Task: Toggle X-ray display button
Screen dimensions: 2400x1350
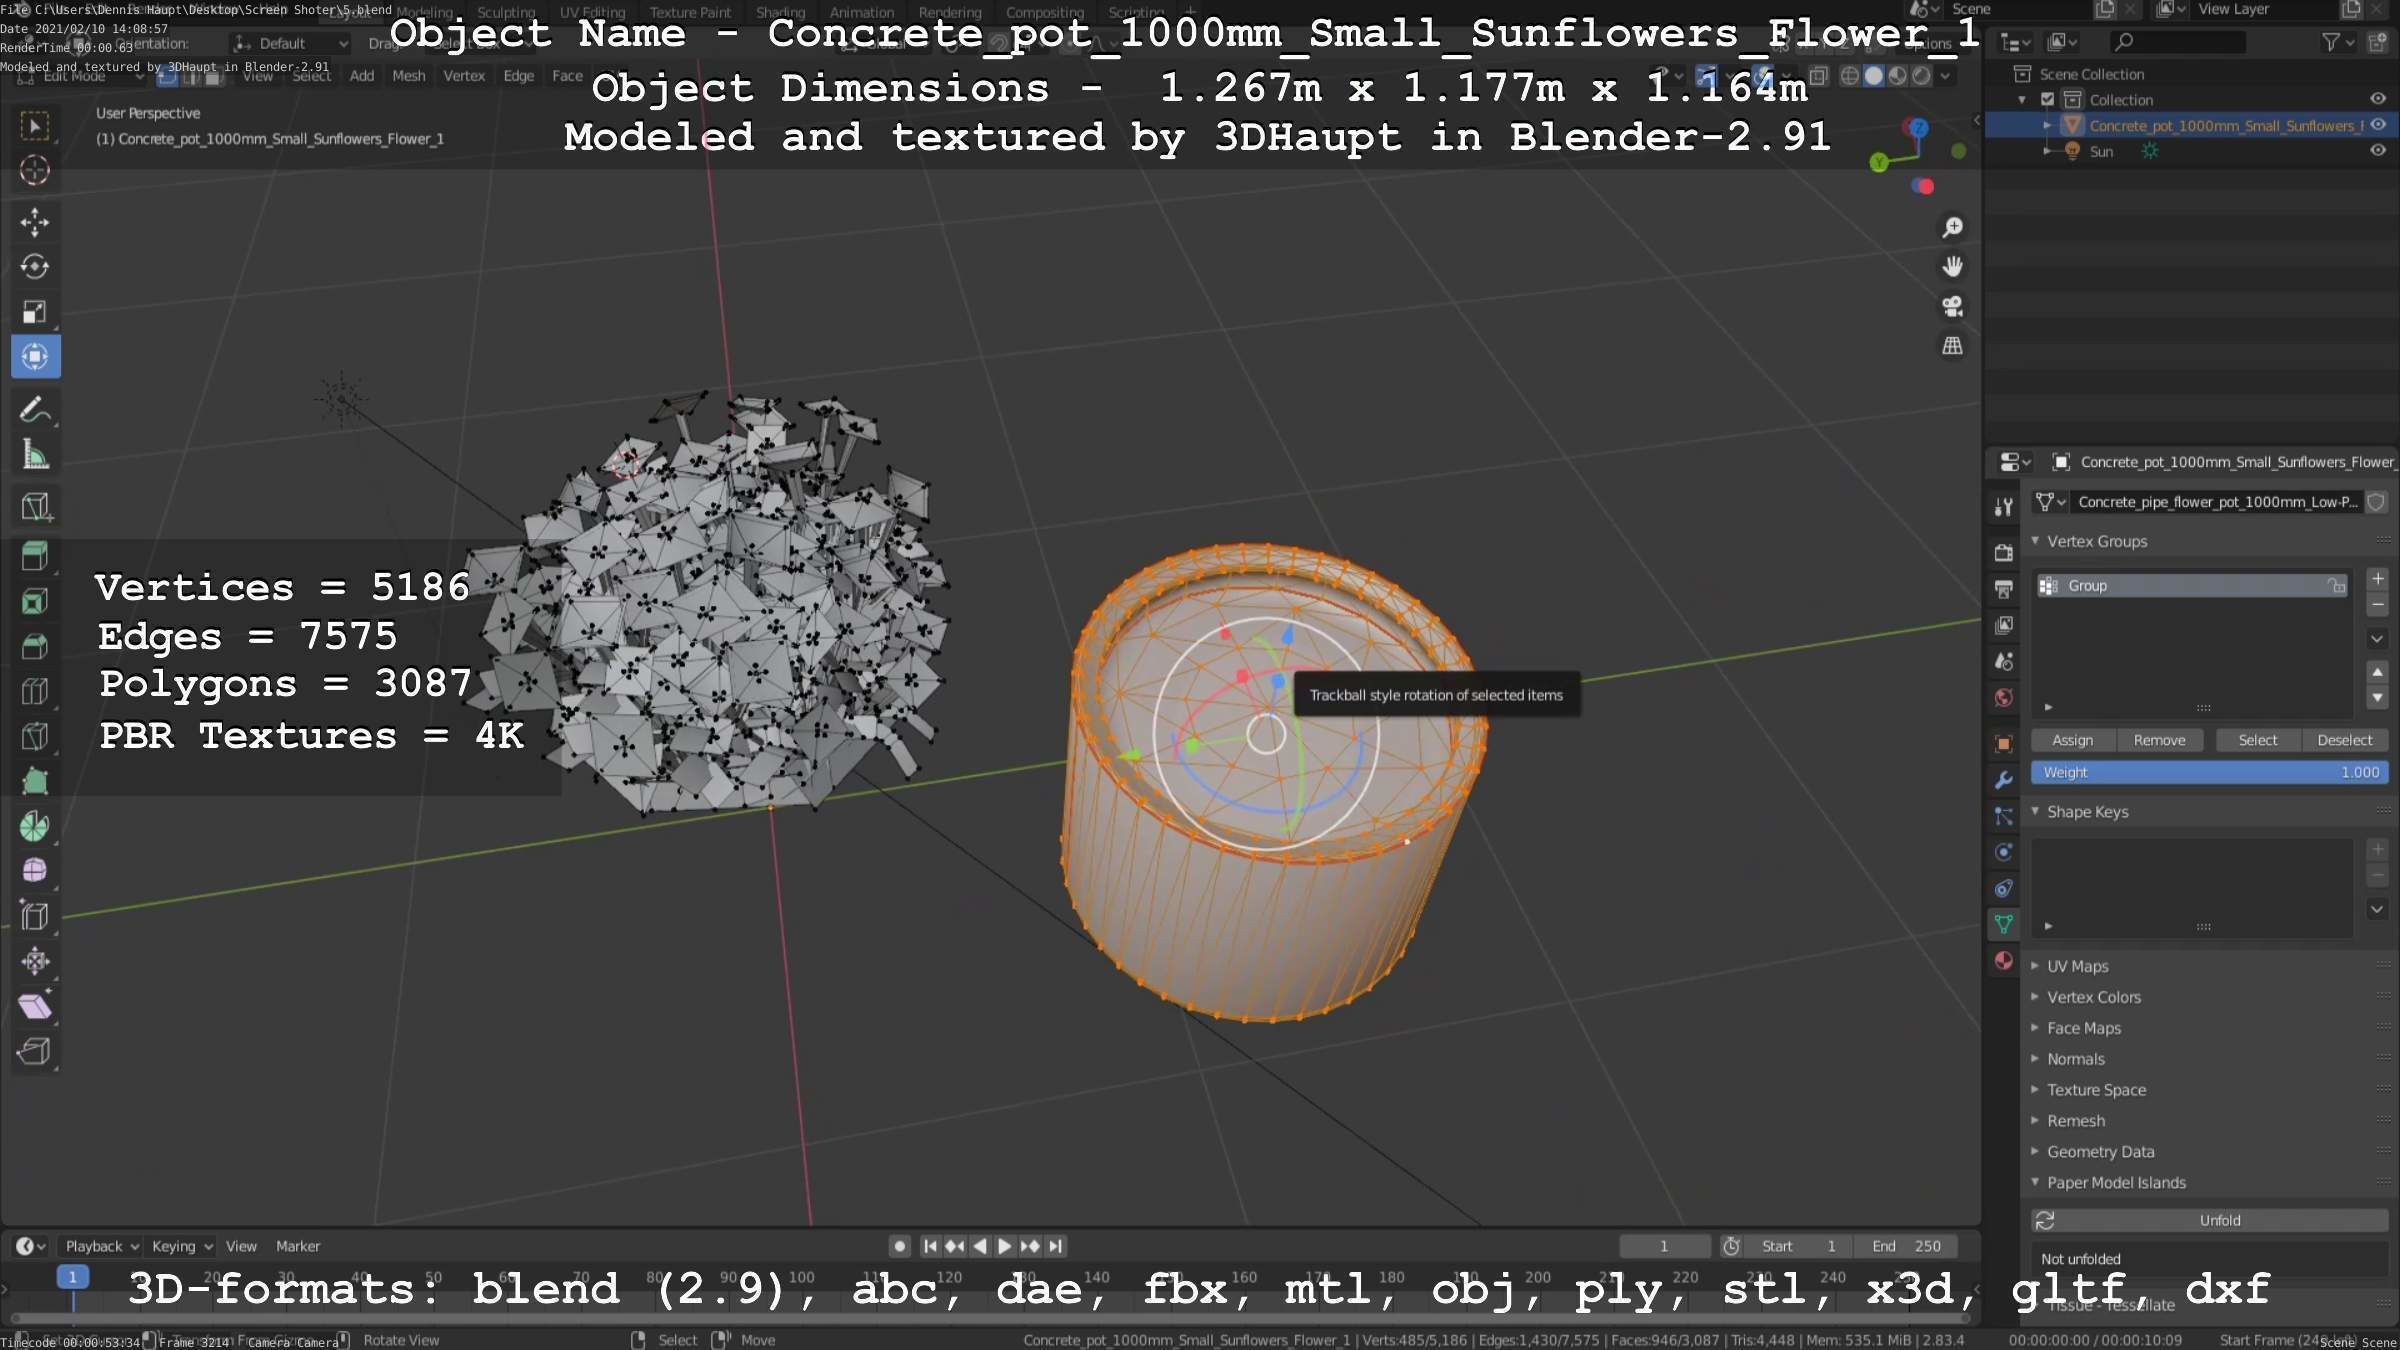Action: click(x=1819, y=76)
